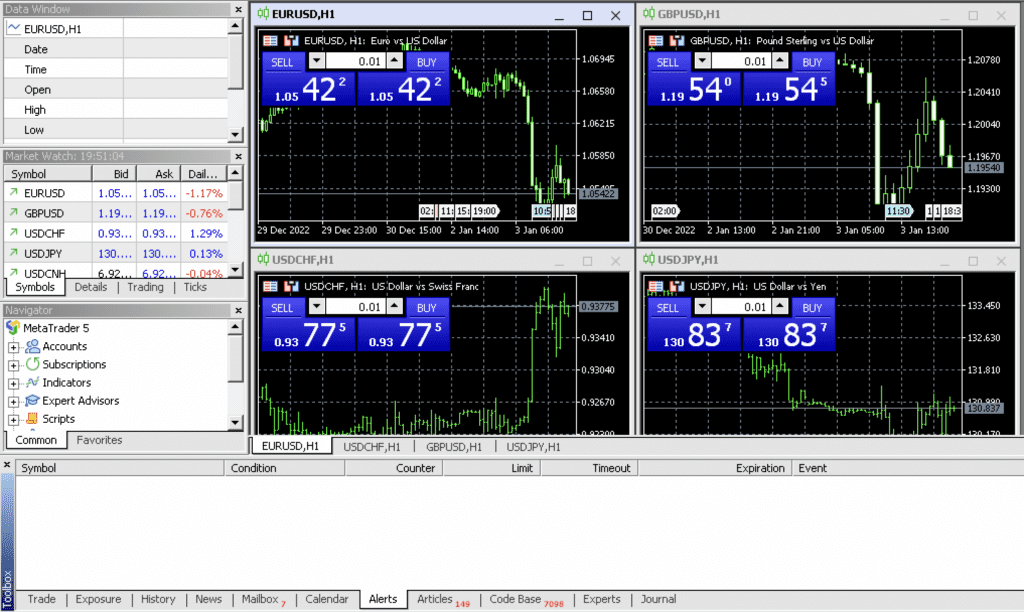1024x612 pixels.
Task: Open the Trade tab in Toolbox
Action: pyautogui.click(x=42, y=599)
